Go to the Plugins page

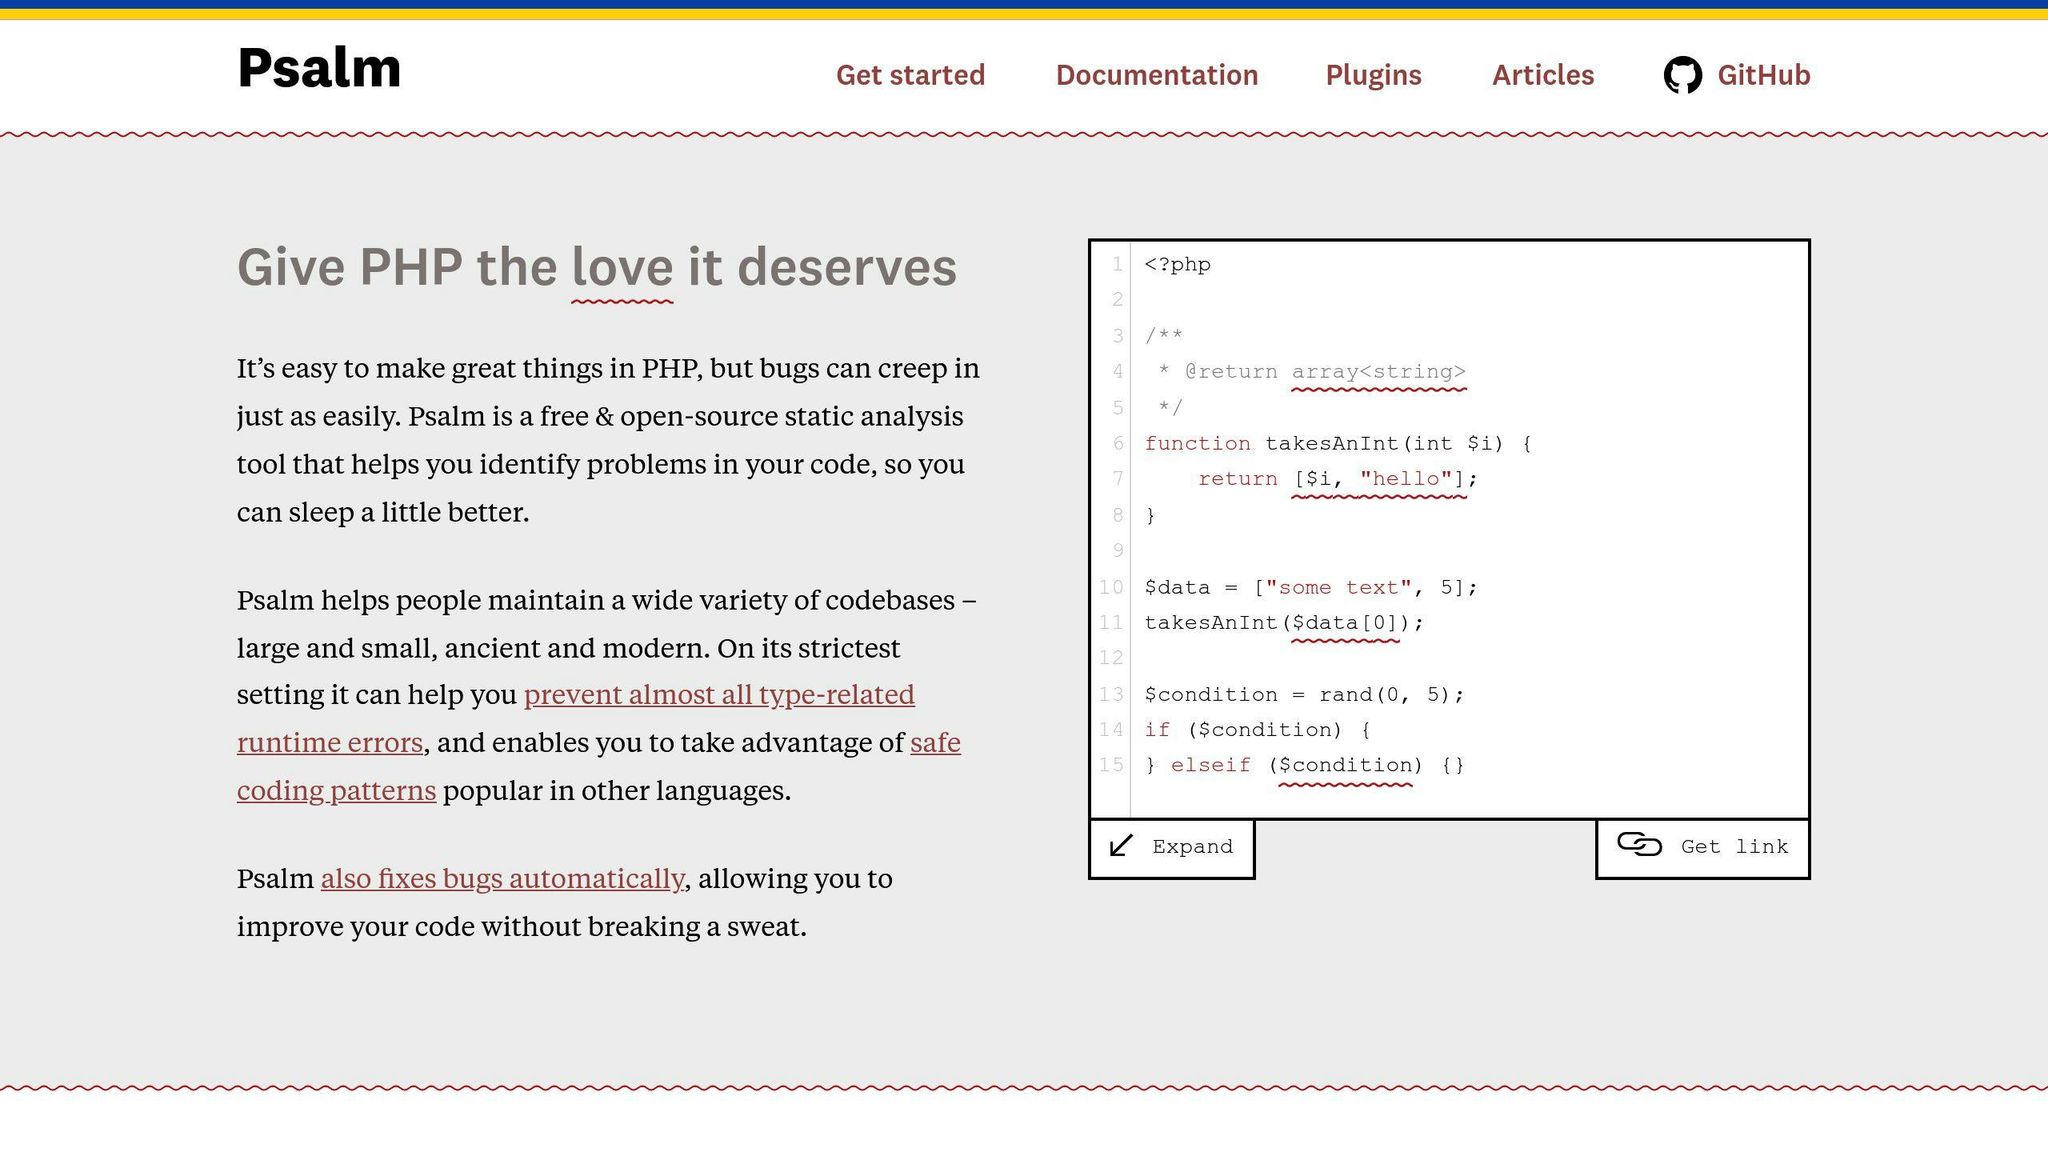[x=1373, y=75]
